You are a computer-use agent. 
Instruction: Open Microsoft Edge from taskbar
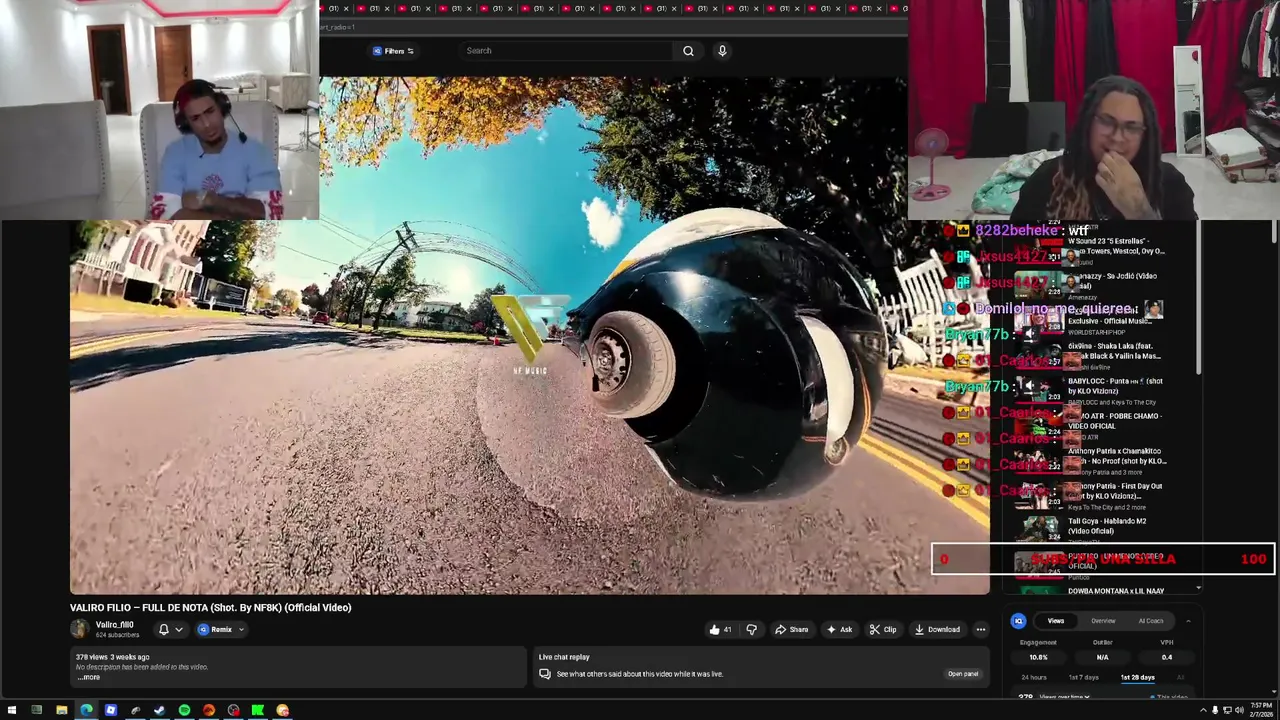[86, 710]
